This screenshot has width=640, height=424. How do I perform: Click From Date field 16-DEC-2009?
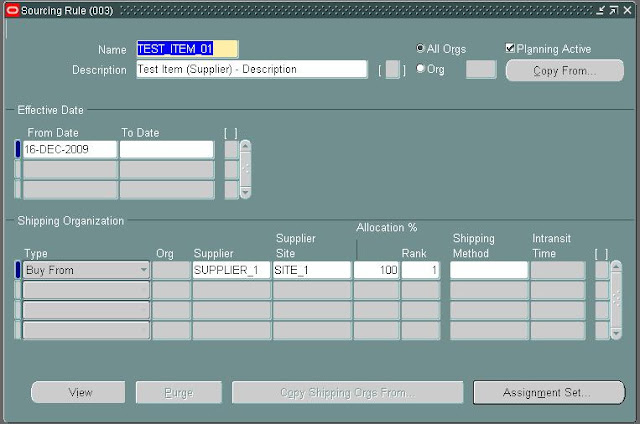70,149
